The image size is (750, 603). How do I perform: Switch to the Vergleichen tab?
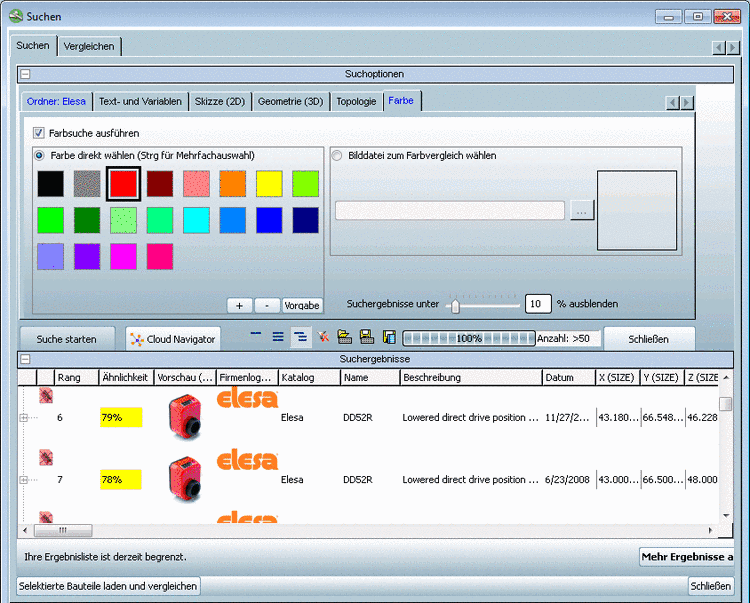click(89, 46)
